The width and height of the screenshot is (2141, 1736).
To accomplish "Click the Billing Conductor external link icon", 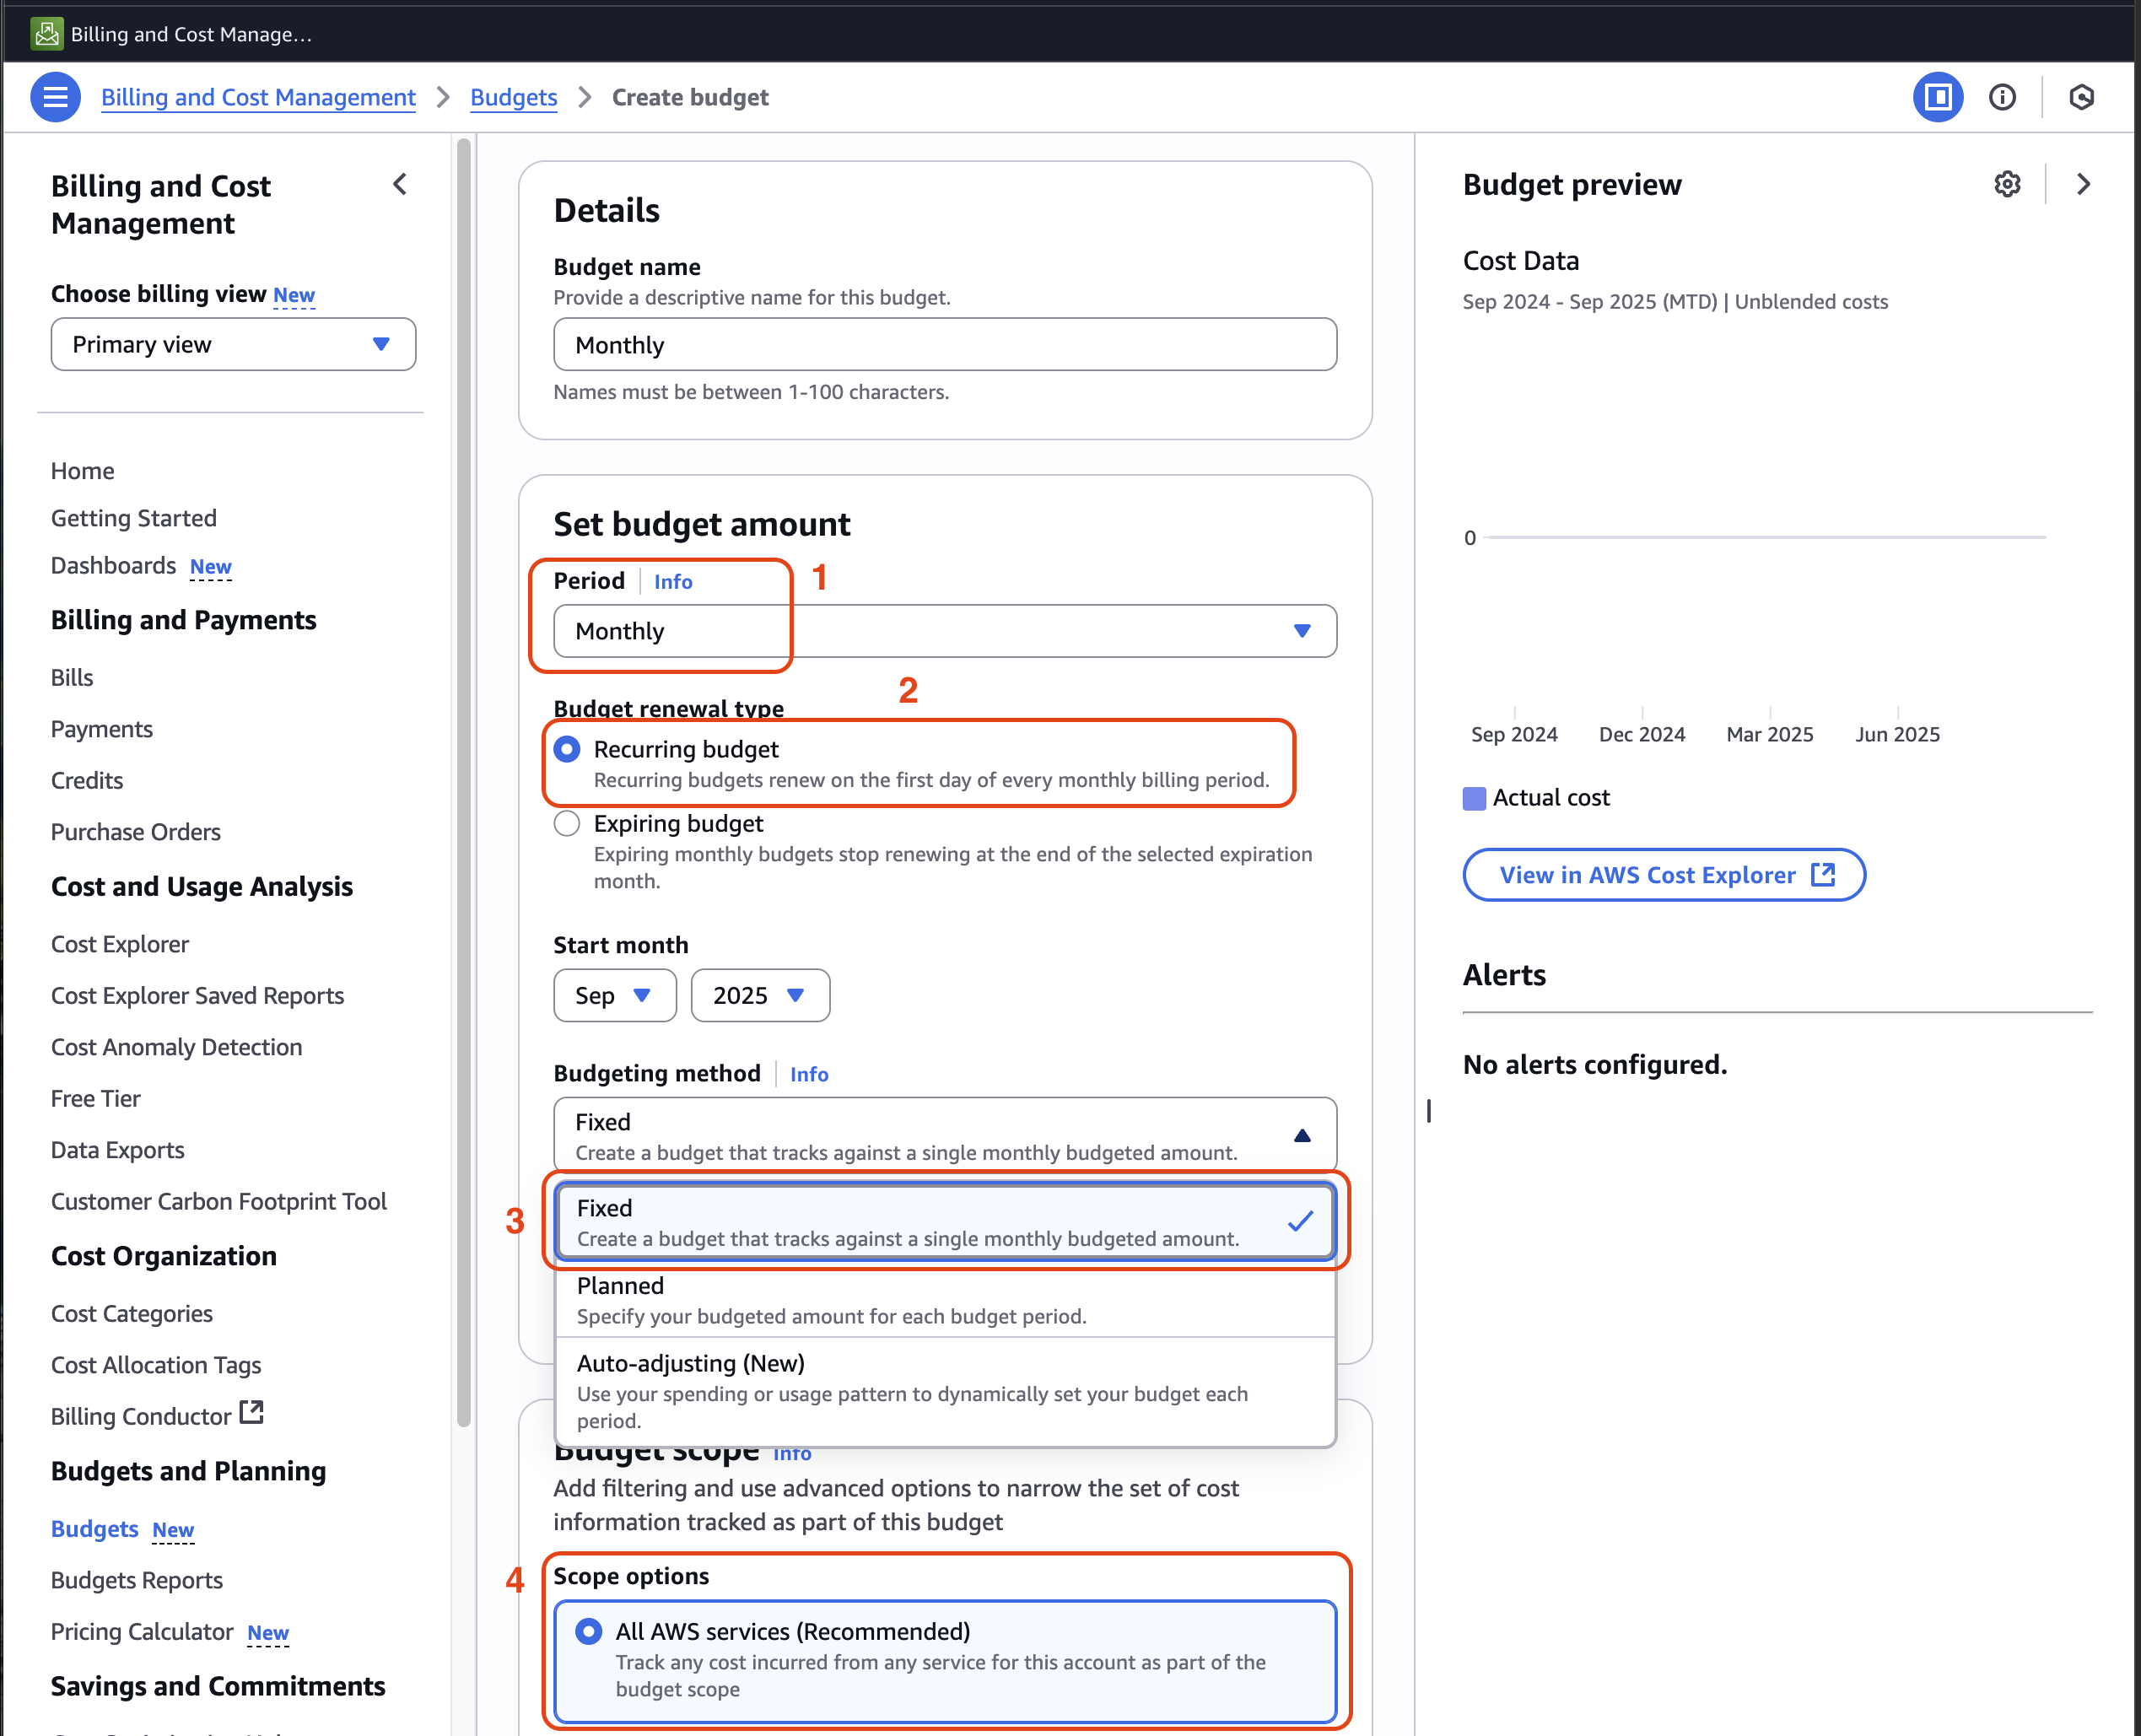I will [x=252, y=1412].
